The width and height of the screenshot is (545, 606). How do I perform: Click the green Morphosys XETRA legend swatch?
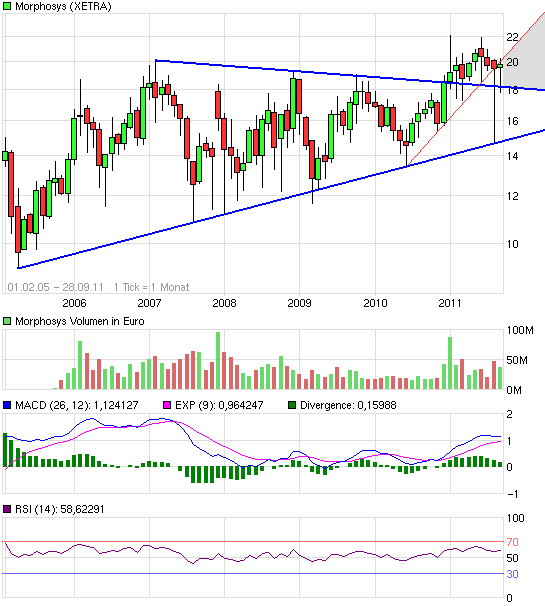point(7,7)
